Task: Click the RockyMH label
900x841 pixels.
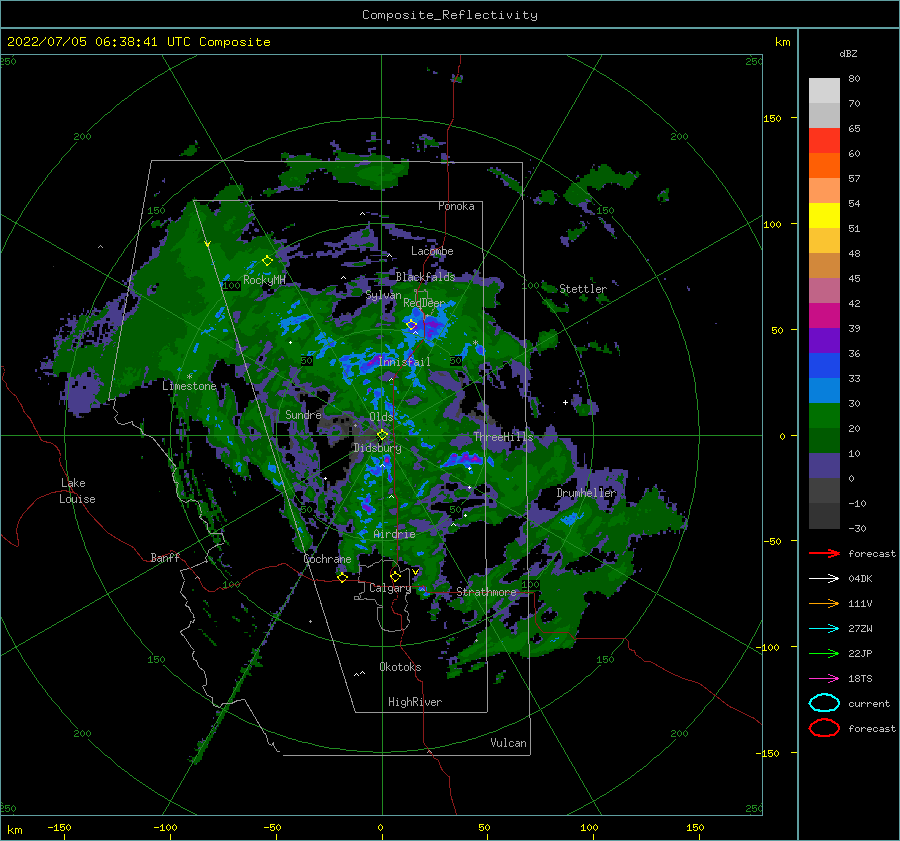Action: pyautogui.click(x=264, y=280)
